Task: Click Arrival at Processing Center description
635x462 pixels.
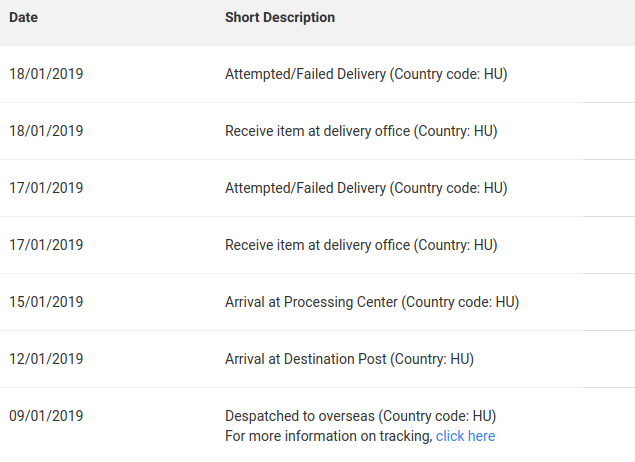Action: coord(372,302)
